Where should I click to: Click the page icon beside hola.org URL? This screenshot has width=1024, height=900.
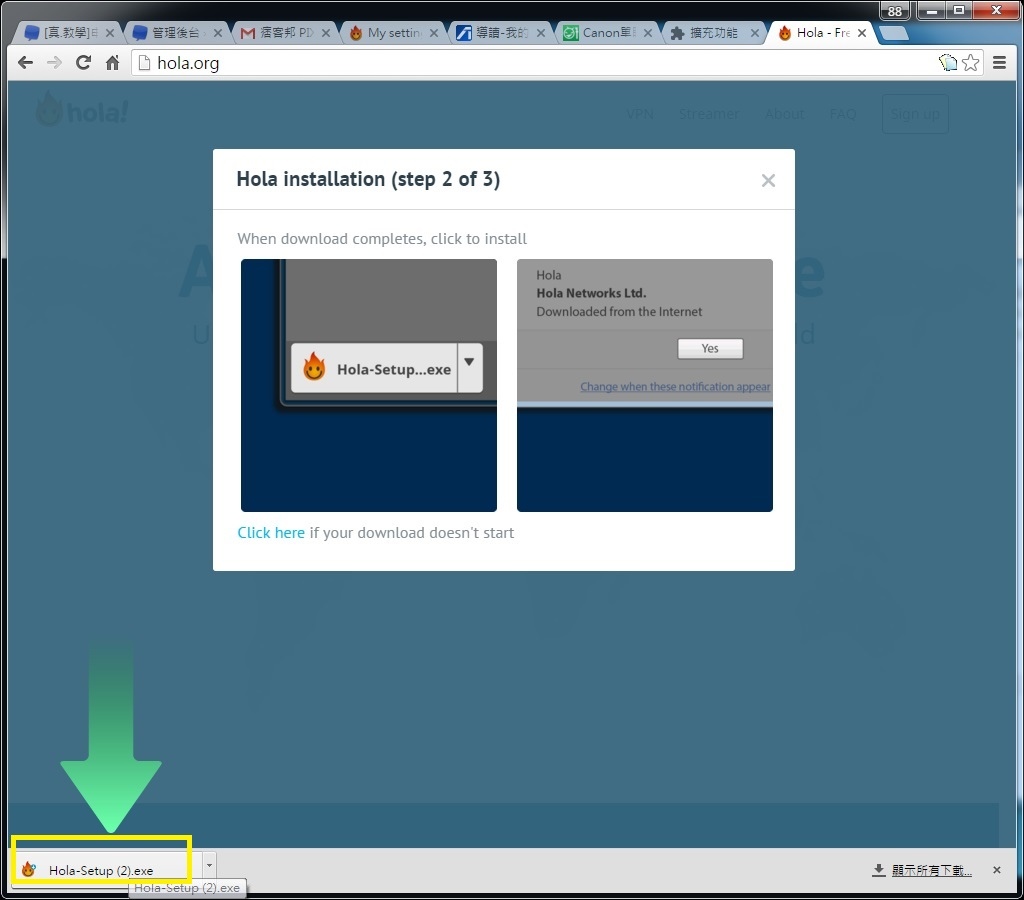pos(144,63)
